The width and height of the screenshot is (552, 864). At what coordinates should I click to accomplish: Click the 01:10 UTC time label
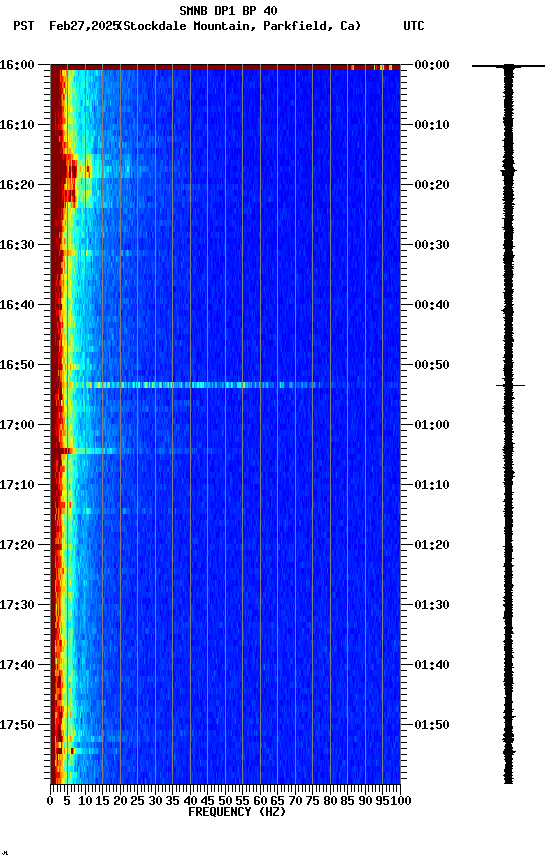(432, 485)
